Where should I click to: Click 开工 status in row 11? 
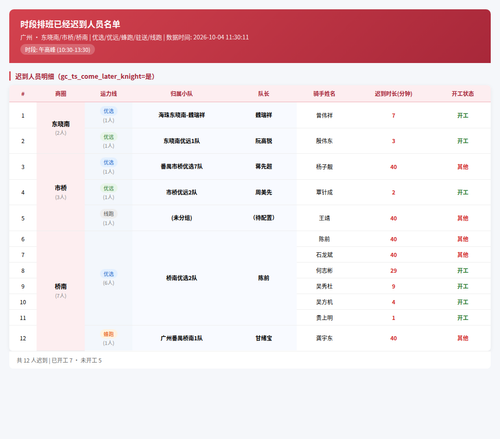[x=463, y=318]
